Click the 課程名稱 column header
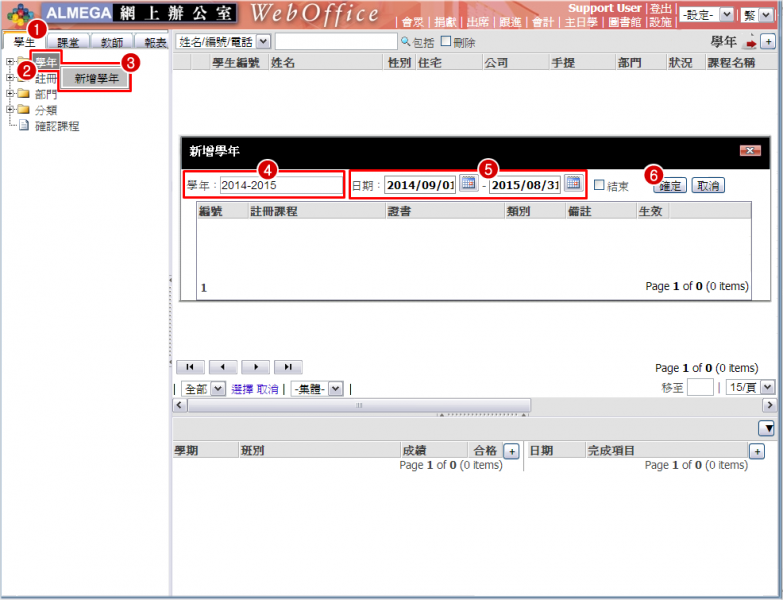 (731, 63)
